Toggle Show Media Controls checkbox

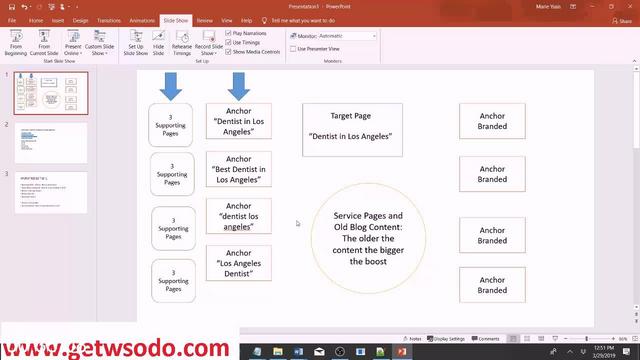[228, 52]
